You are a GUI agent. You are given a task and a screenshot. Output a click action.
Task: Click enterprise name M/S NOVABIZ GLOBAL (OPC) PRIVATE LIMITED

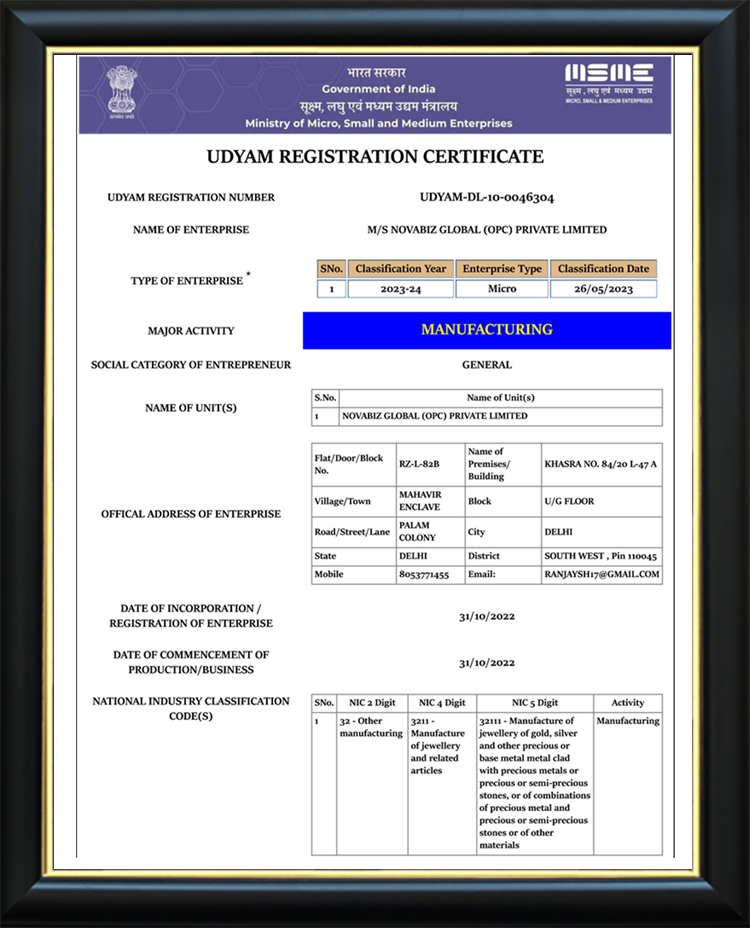click(487, 230)
